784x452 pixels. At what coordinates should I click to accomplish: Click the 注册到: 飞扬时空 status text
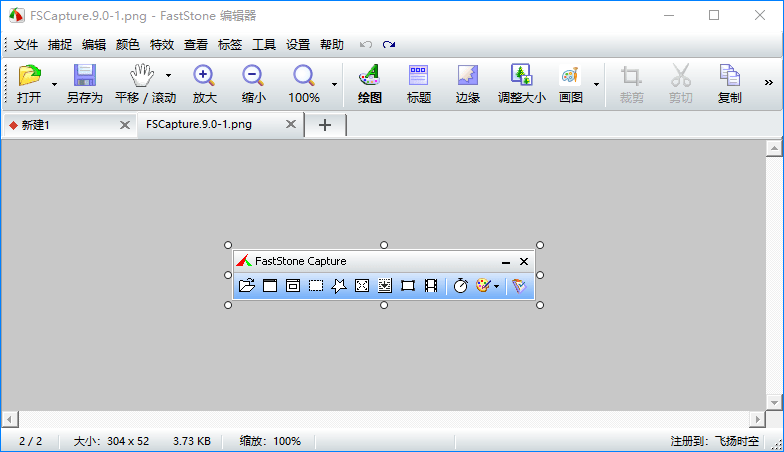click(x=714, y=441)
